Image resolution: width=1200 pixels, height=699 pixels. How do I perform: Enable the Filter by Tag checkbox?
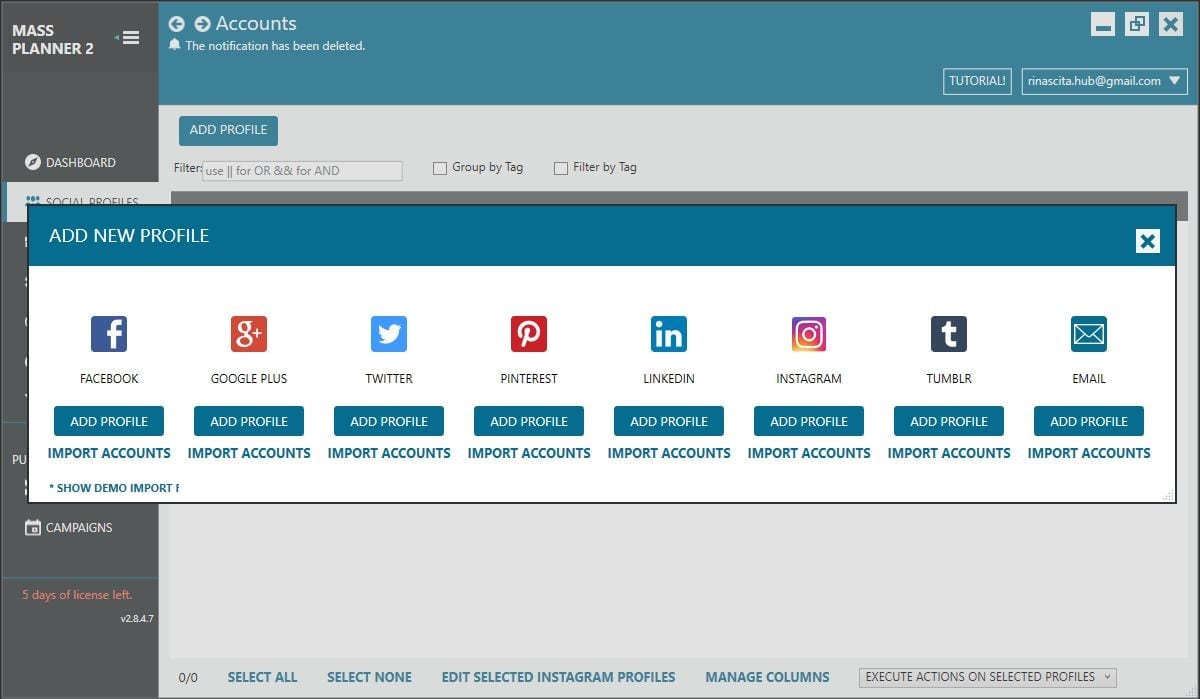pos(561,168)
